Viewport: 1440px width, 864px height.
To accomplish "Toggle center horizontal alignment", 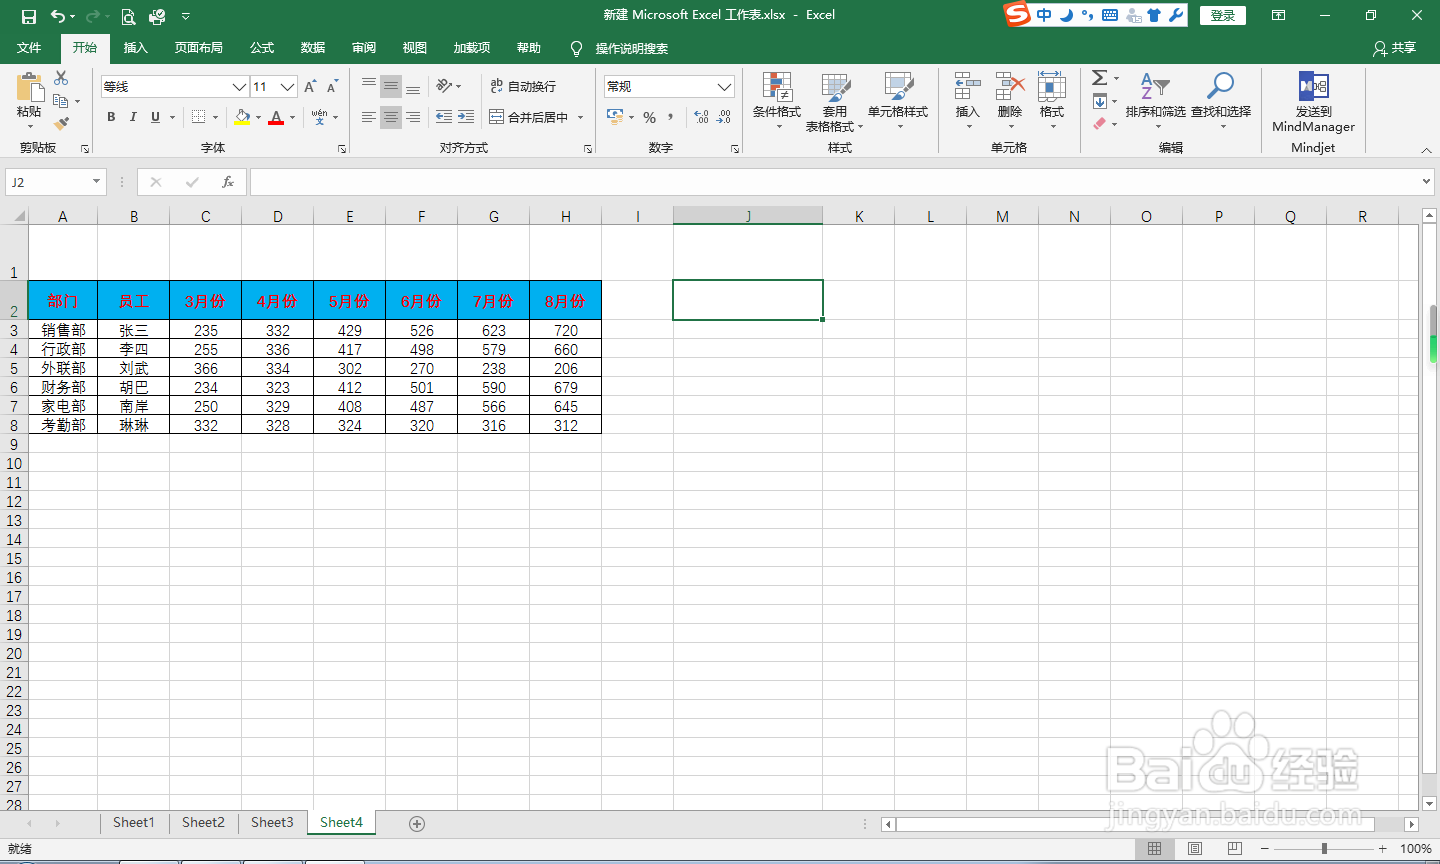I will (x=391, y=117).
